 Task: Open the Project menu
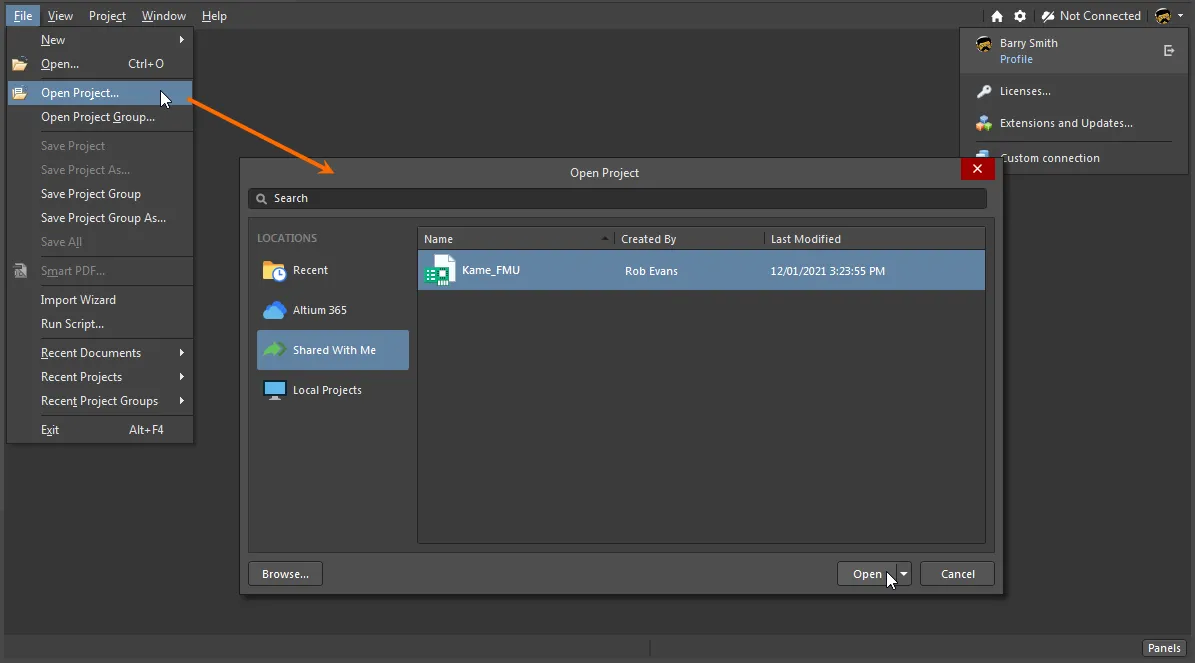coord(107,16)
